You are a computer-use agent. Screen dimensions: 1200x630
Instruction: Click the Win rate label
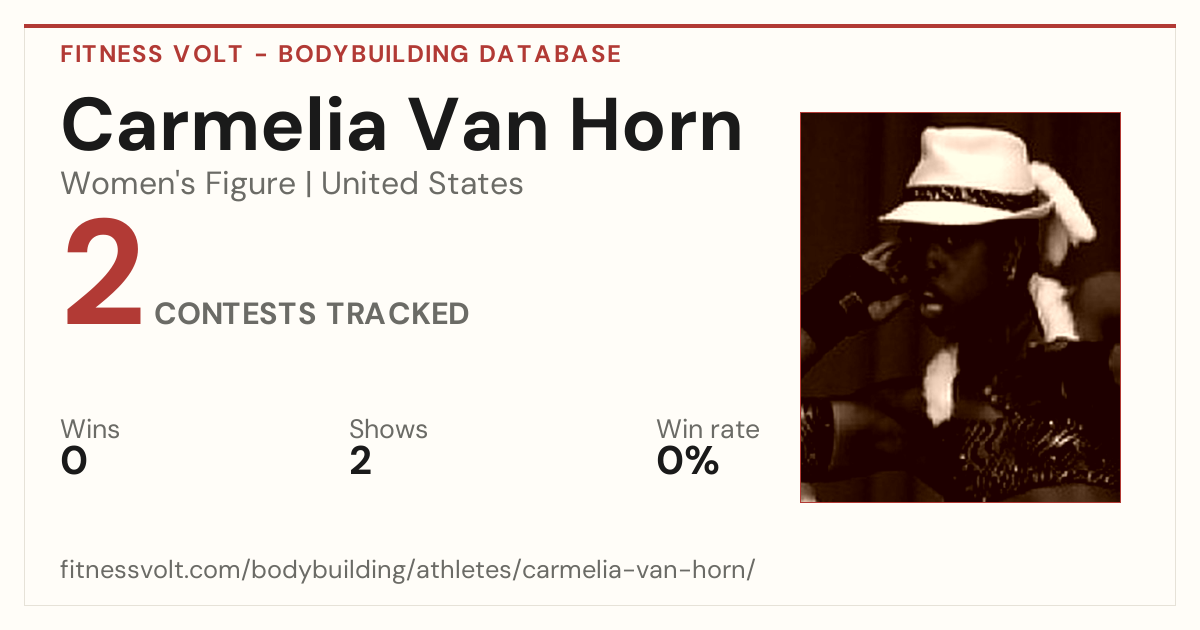(707, 430)
